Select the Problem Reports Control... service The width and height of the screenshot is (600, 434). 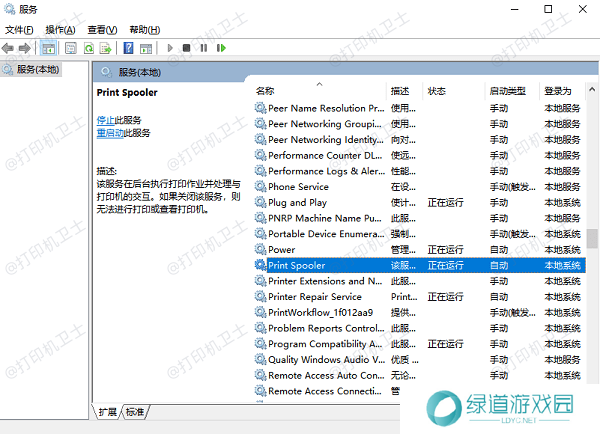[x=419, y=328]
